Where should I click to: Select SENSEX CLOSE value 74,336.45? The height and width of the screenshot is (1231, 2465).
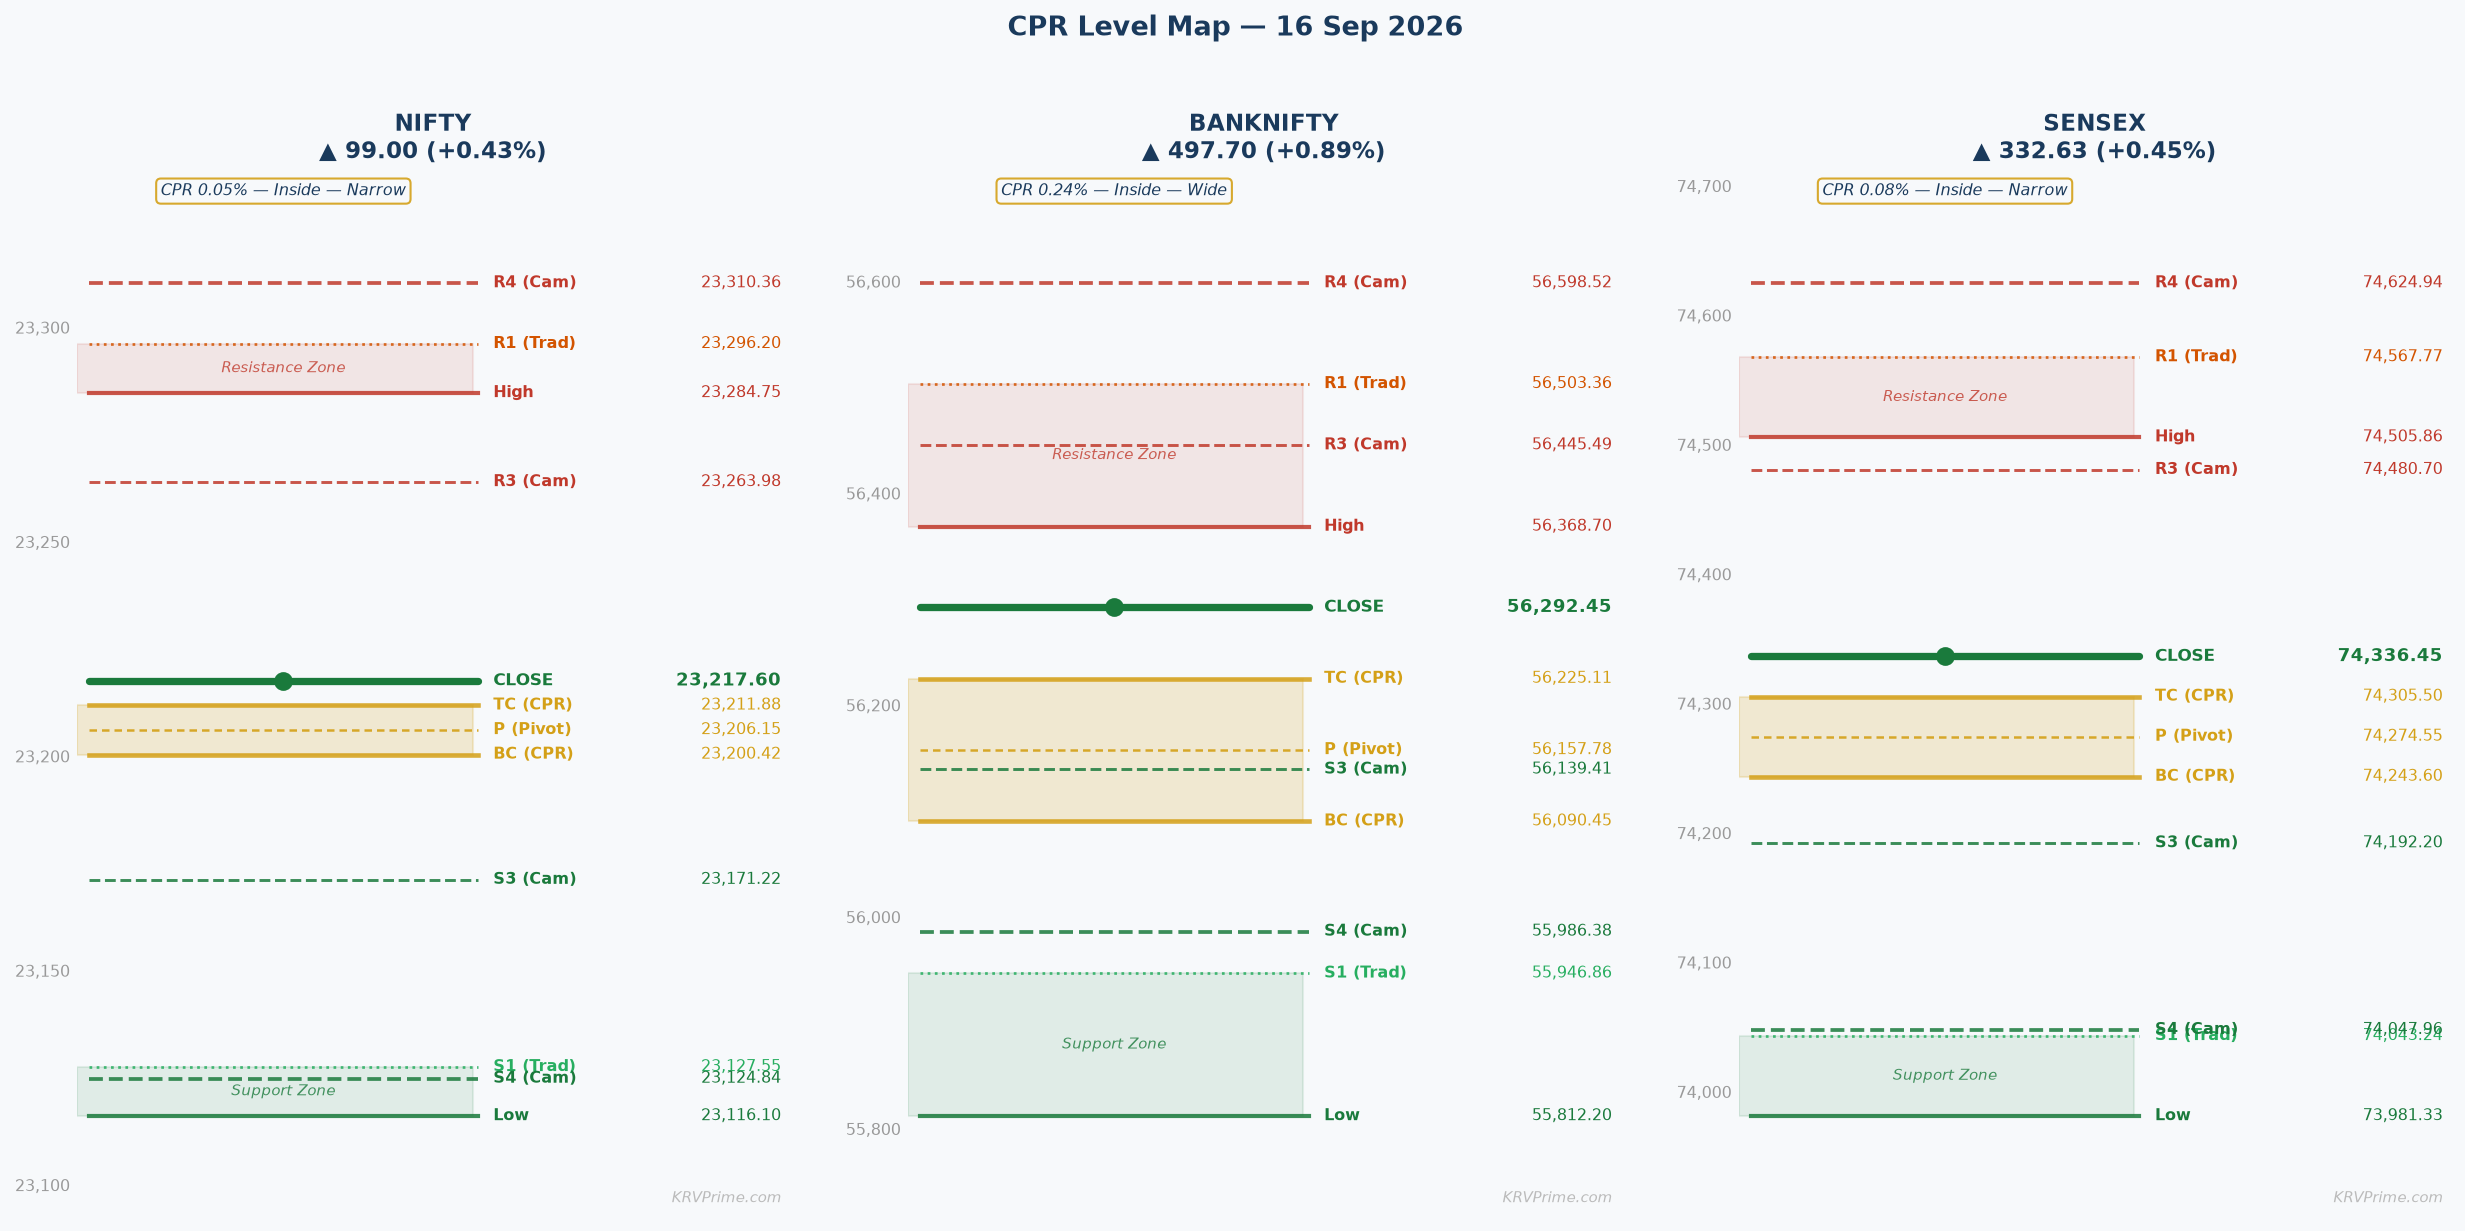(2390, 656)
